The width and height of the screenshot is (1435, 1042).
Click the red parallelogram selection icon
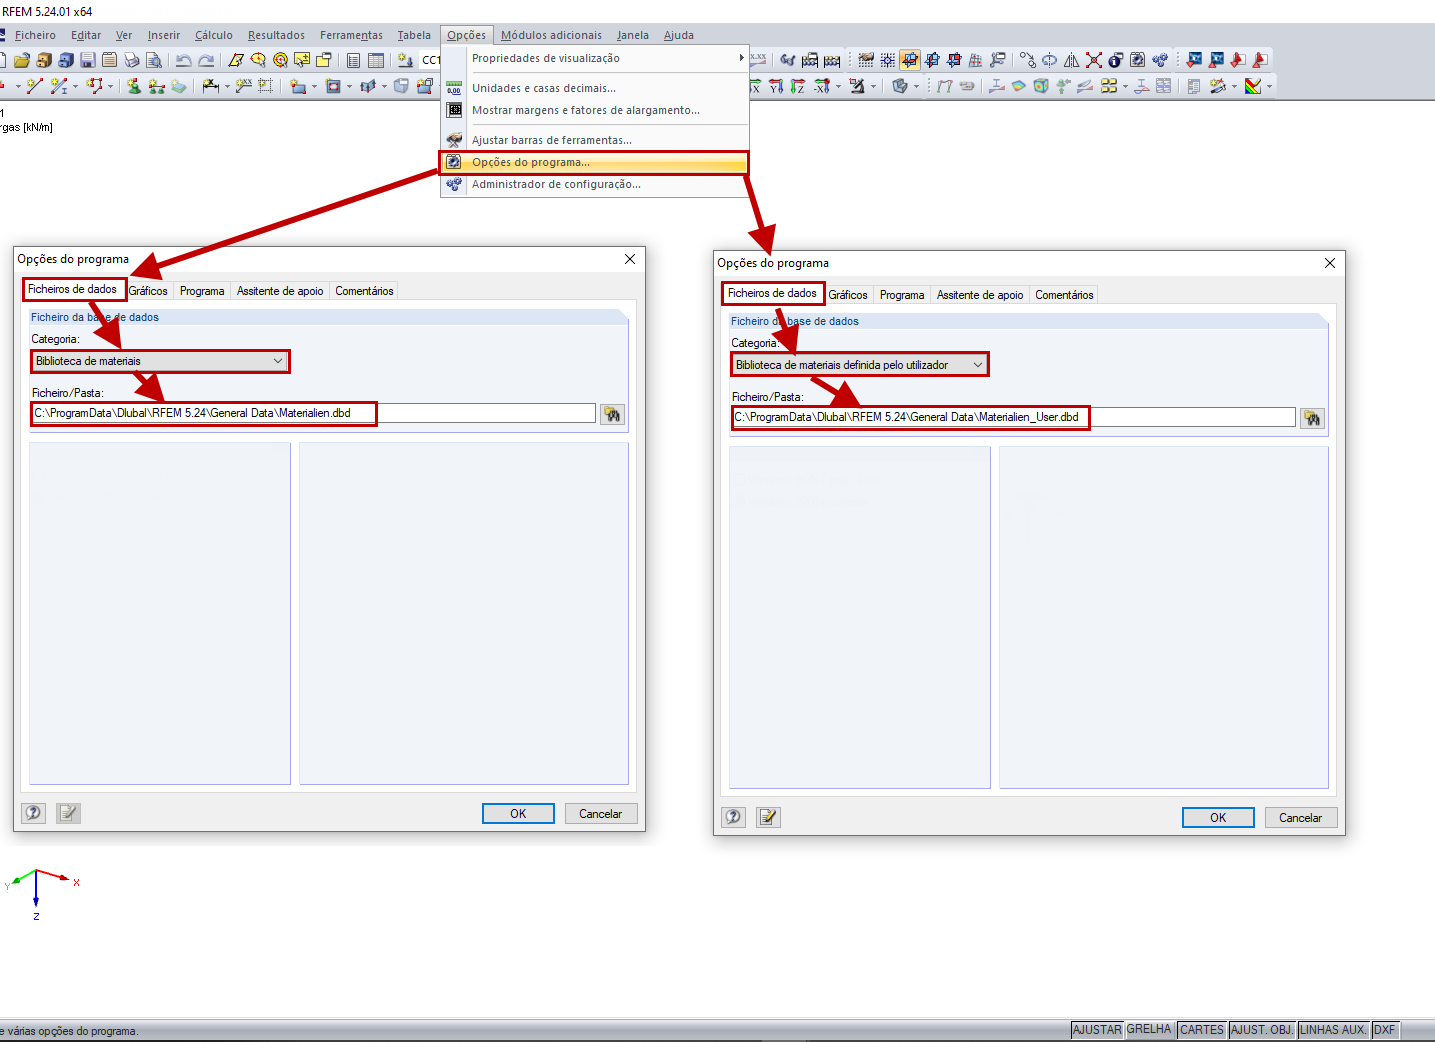click(x=236, y=60)
